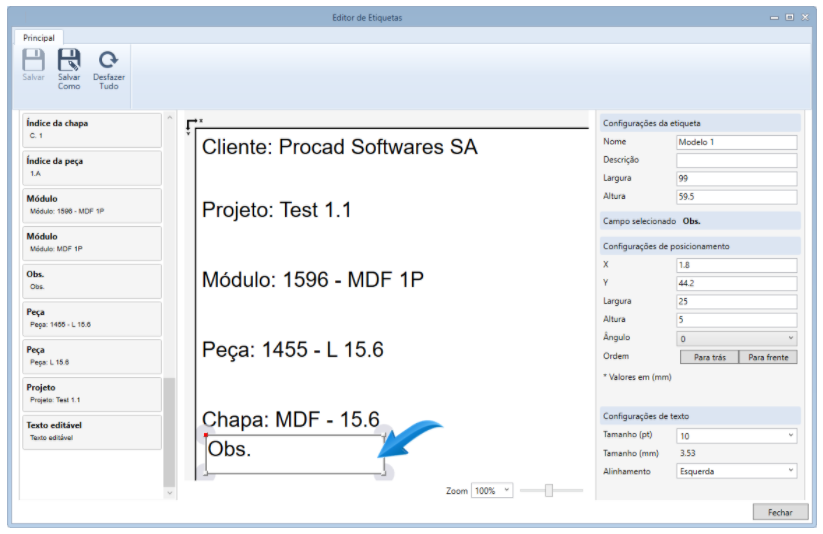Click the label Largura field showing 99

736,179
